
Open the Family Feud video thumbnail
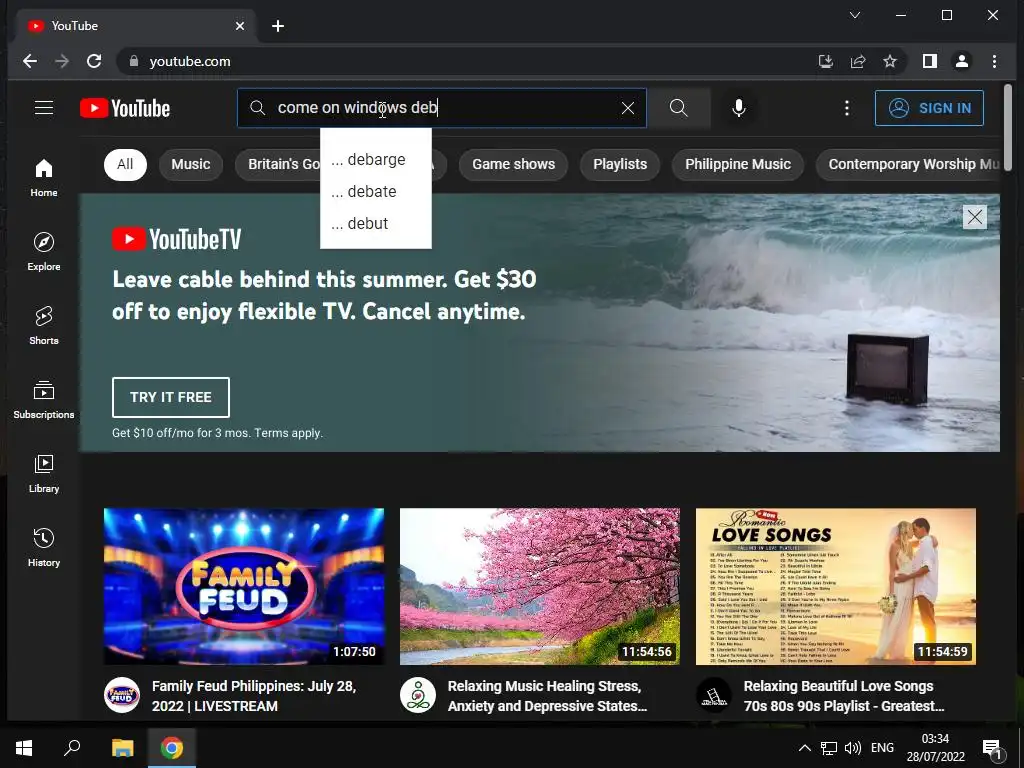pos(244,586)
